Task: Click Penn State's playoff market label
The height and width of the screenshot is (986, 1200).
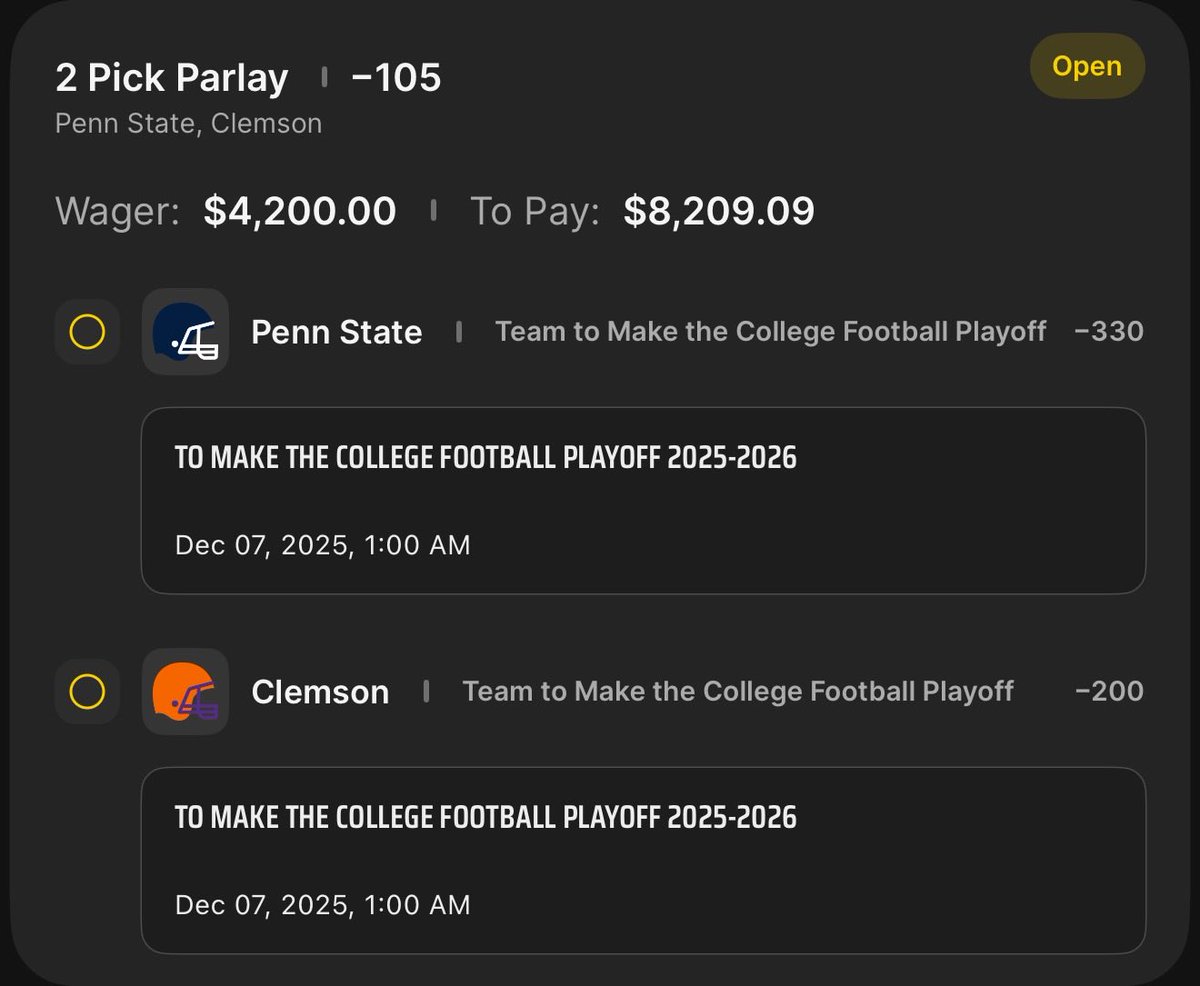Action: (x=770, y=332)
